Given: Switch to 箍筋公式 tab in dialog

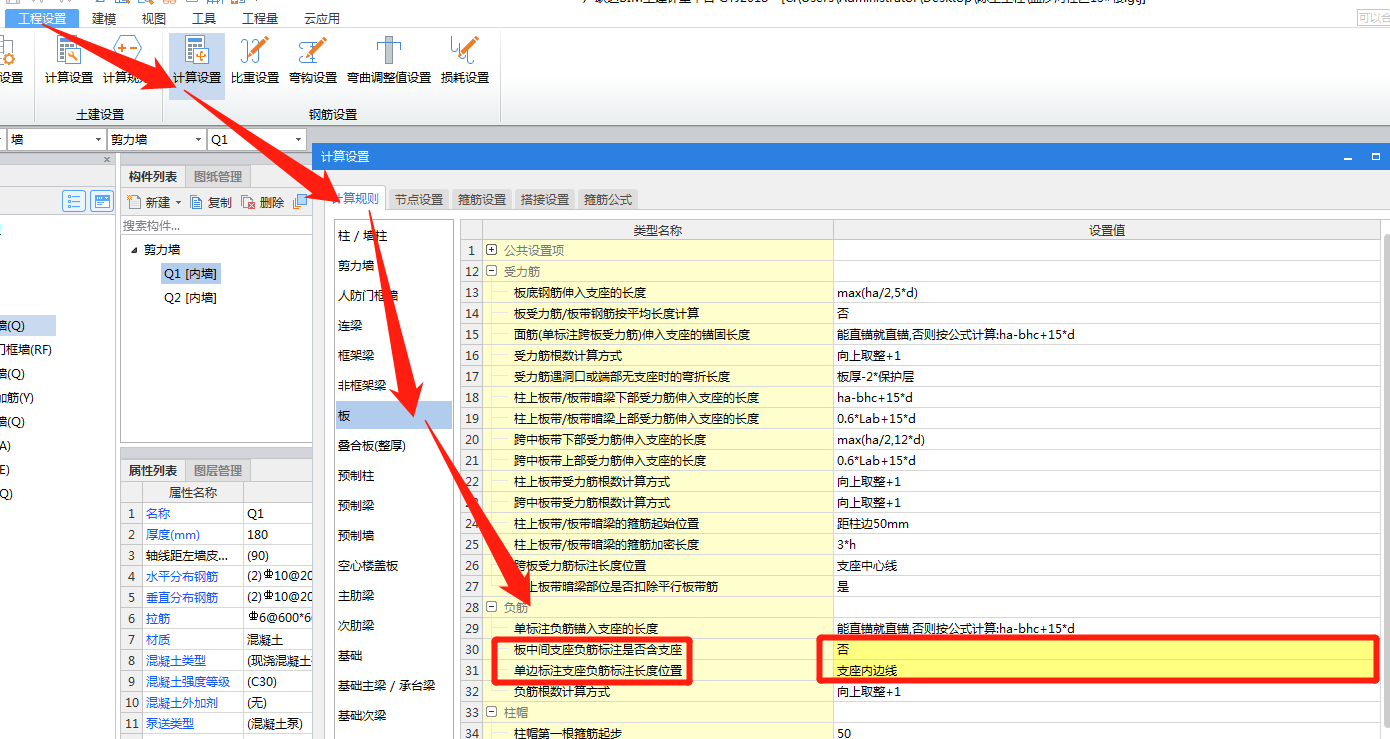Looking at the screenshot, I should [608, 199].
